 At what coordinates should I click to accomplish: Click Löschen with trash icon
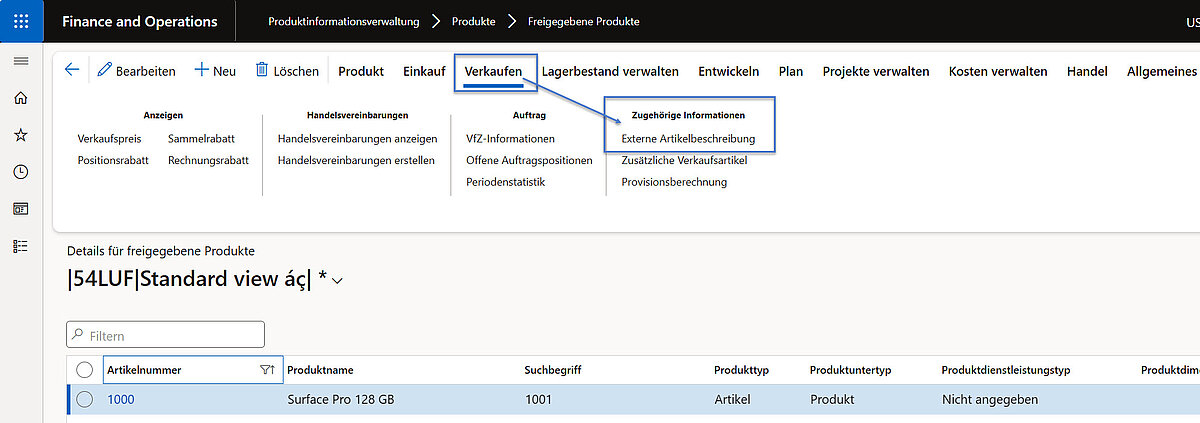287,71
